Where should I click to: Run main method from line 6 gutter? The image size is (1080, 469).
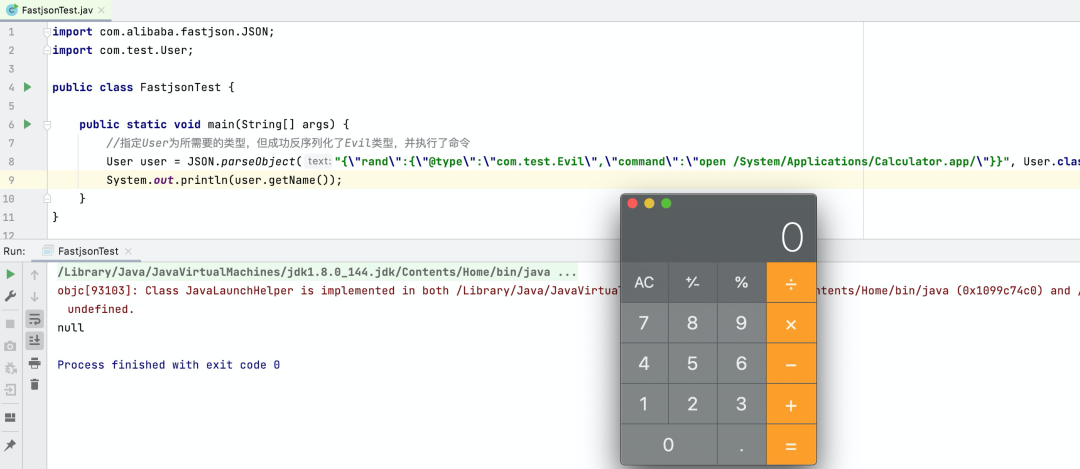tap(28, 124)
